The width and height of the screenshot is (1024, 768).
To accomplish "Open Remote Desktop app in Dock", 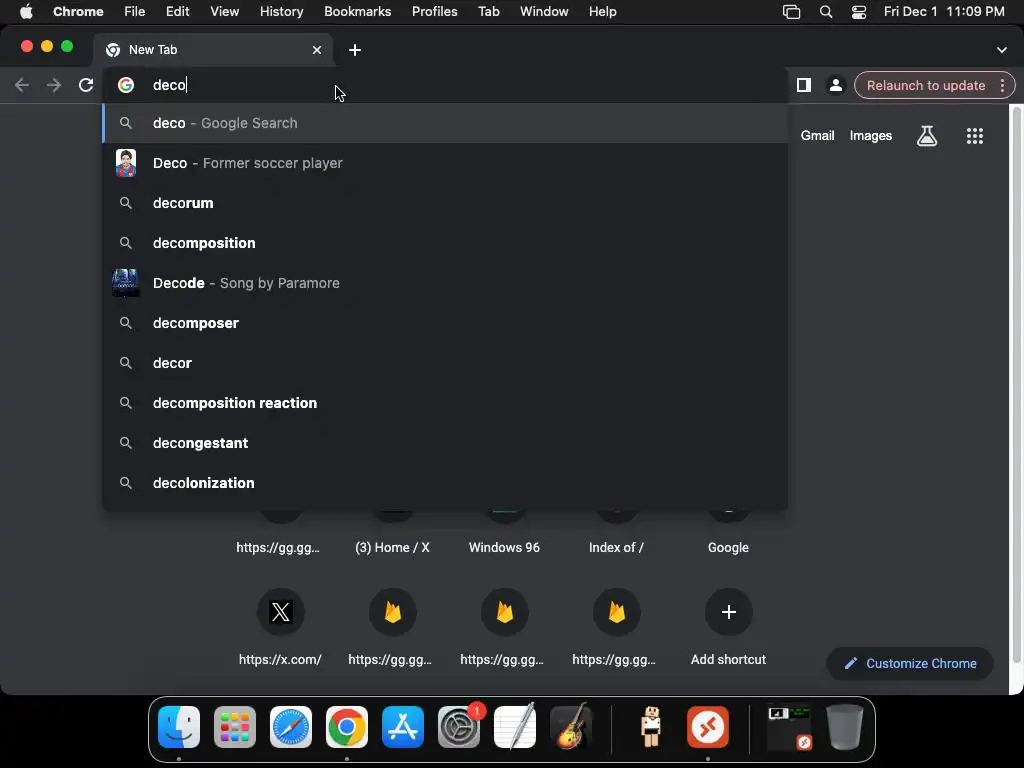I will pos(708,727).
